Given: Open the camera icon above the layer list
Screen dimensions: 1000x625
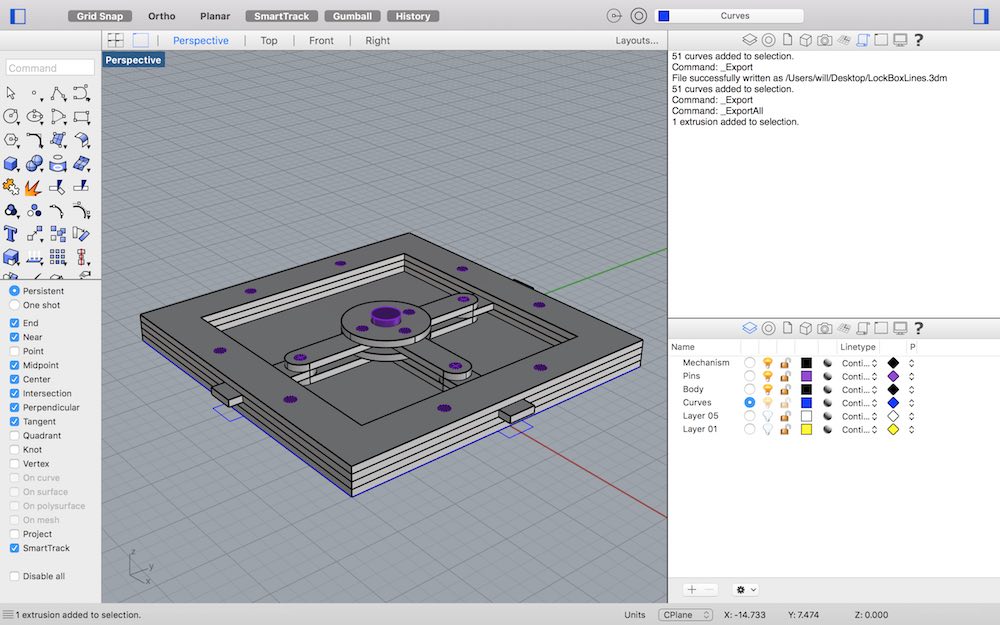Looking at the screenshot, I should tap(825, 328).
